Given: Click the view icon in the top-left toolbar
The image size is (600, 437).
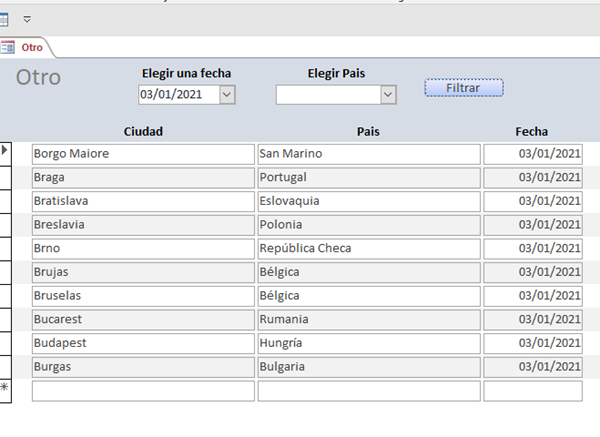Looking at the screenshot, I should pos(5,18).
